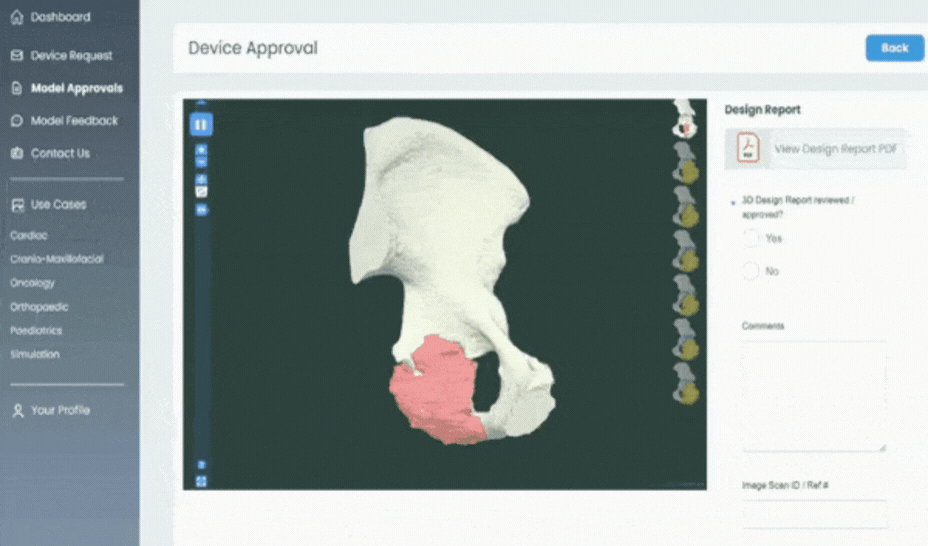
Task: Click the pink highlighted region of pelvis model
Action: point(436,390)
